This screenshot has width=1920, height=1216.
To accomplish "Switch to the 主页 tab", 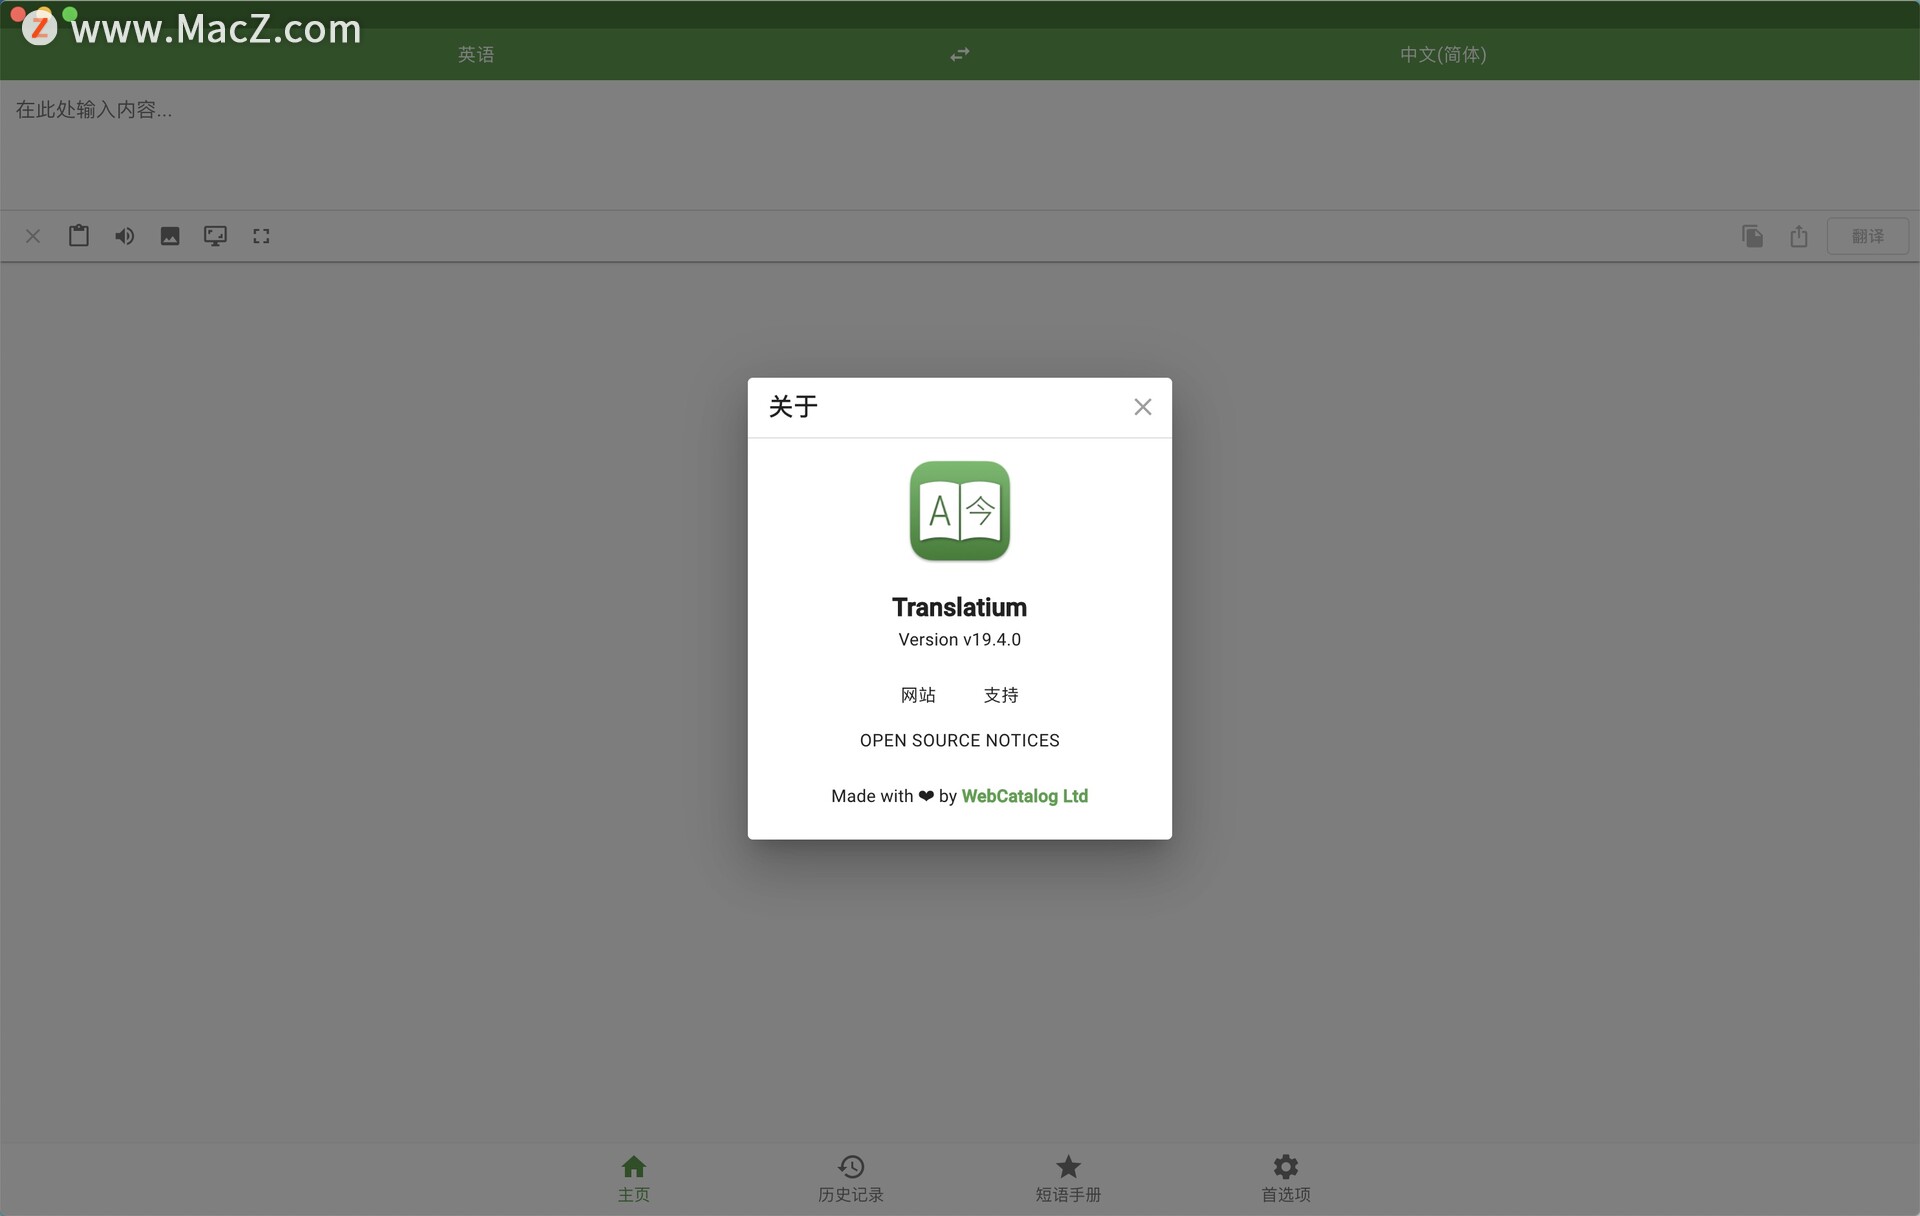I will [634, 1179].
